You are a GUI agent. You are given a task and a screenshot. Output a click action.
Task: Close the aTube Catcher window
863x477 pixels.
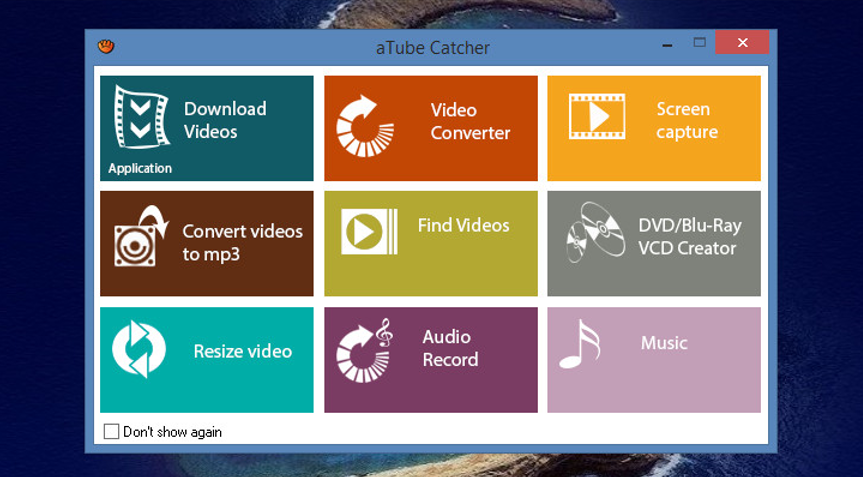742,42
